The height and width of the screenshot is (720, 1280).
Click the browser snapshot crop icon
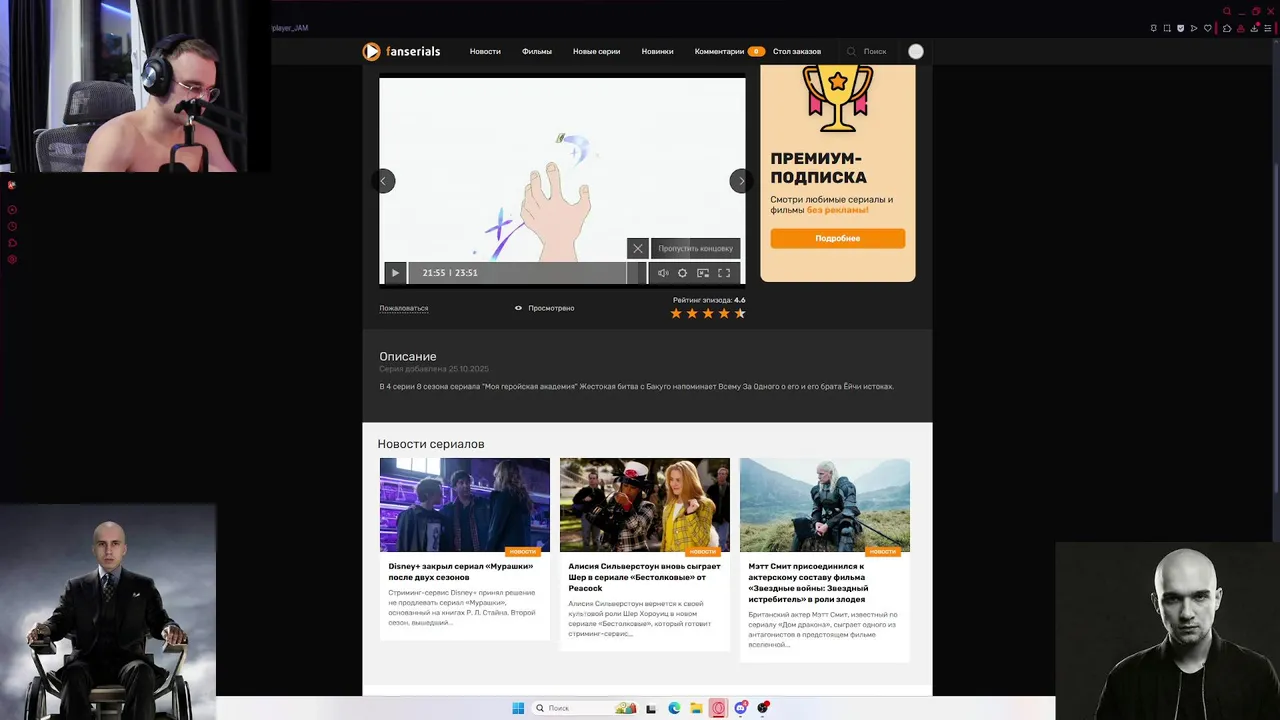(1166, 28)
